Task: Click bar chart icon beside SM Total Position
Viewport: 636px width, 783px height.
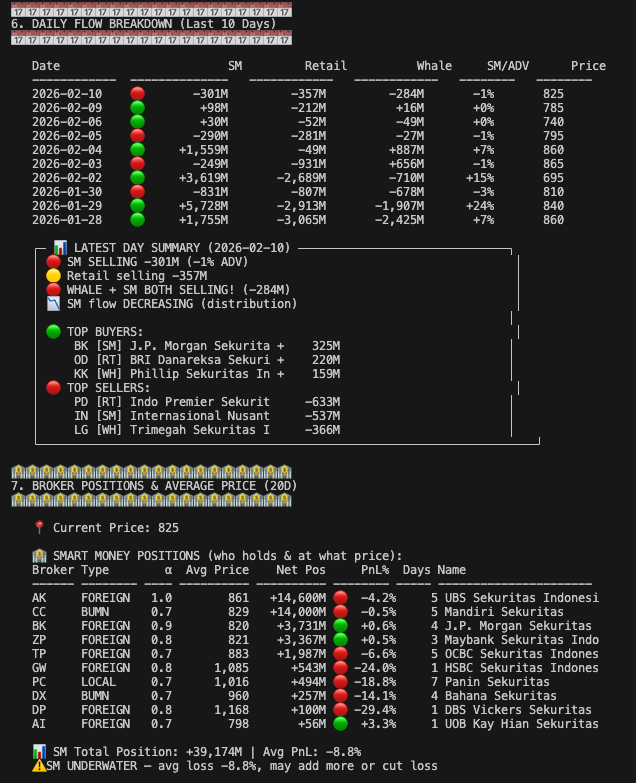Action: click(39, 752)
